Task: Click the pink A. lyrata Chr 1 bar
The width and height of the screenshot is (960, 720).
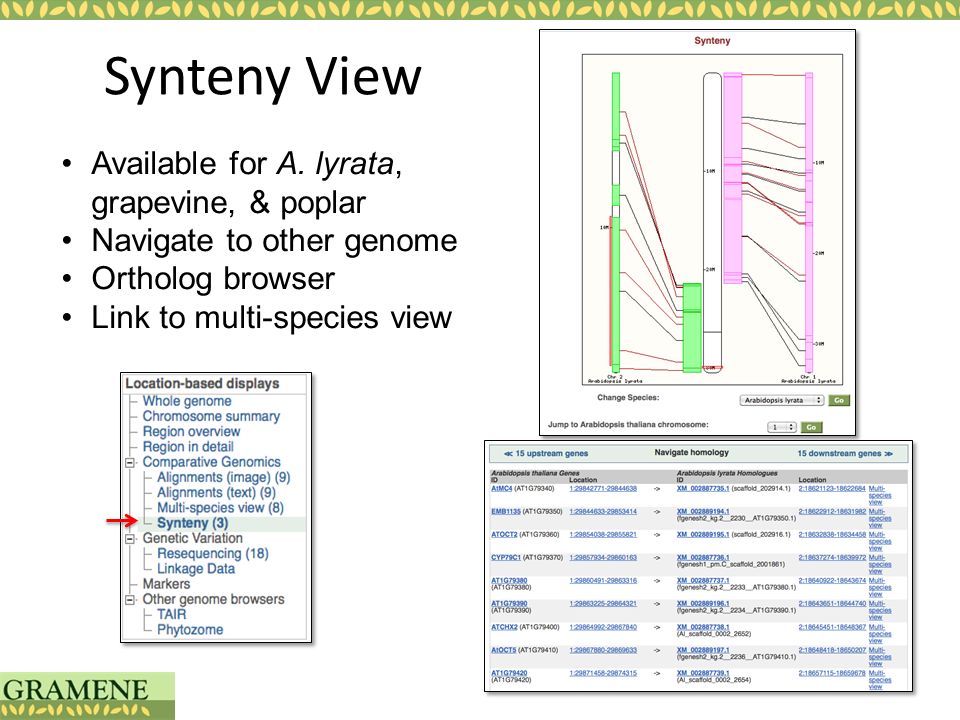Action: 809,220
